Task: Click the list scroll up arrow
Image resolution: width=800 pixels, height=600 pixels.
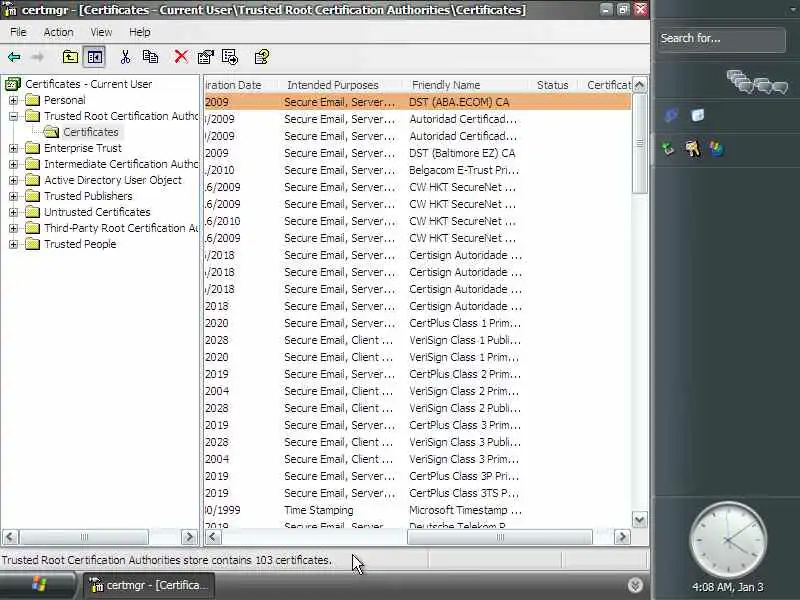Action: 640,85
